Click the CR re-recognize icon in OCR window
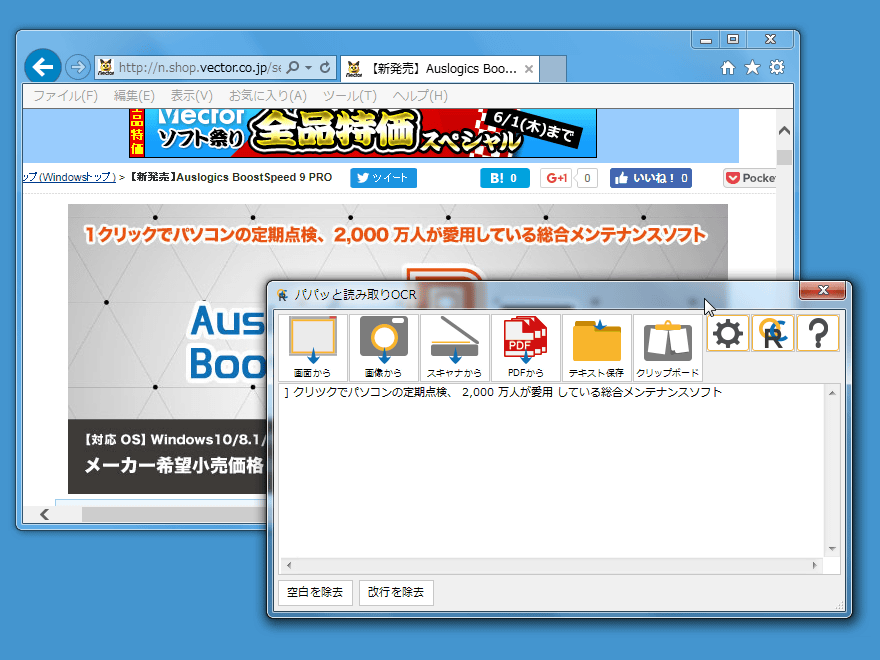The width and height of the screenshot is (880, 660). click(x=773, y=333)
